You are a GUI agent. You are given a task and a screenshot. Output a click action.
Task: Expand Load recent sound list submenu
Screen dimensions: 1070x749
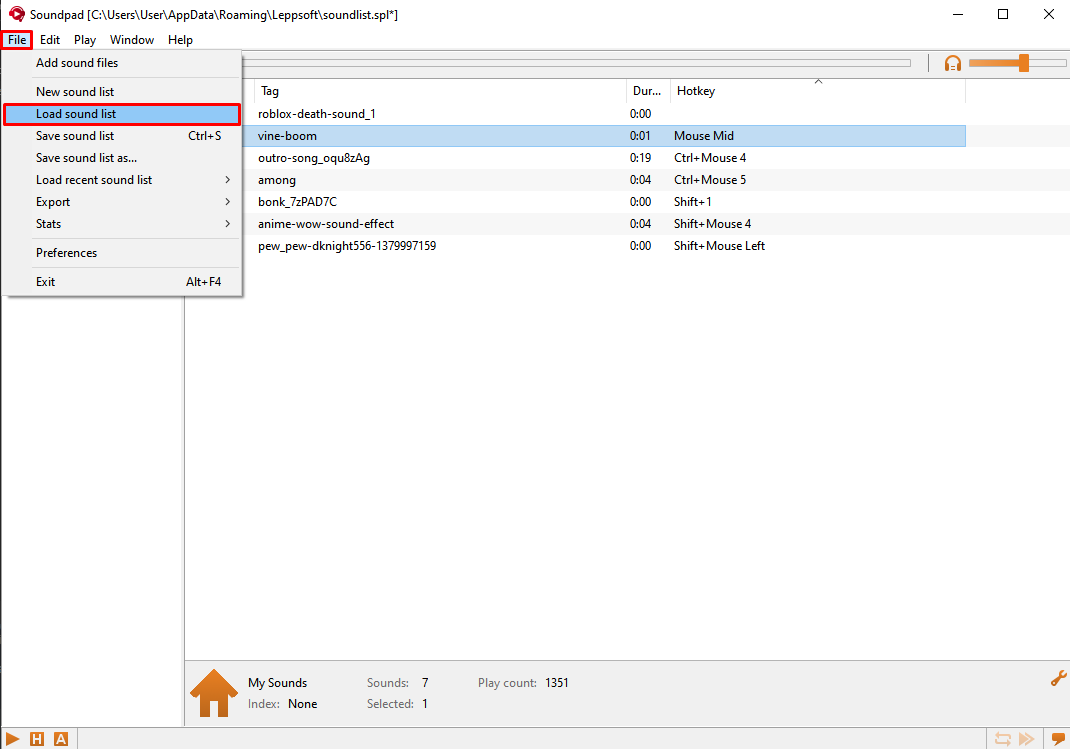coord(122,179)
